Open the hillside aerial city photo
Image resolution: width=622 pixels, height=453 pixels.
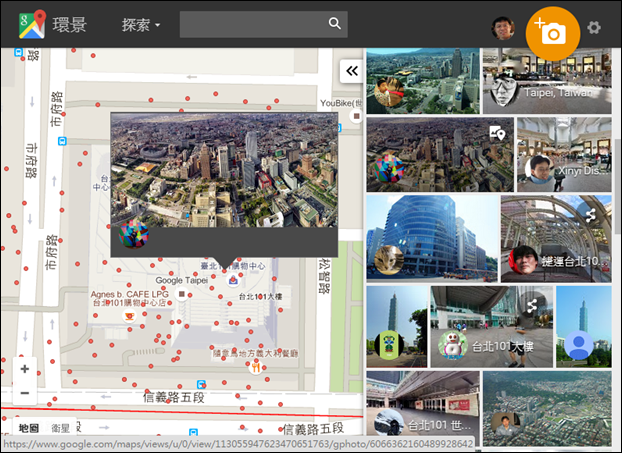pos(547,409)
